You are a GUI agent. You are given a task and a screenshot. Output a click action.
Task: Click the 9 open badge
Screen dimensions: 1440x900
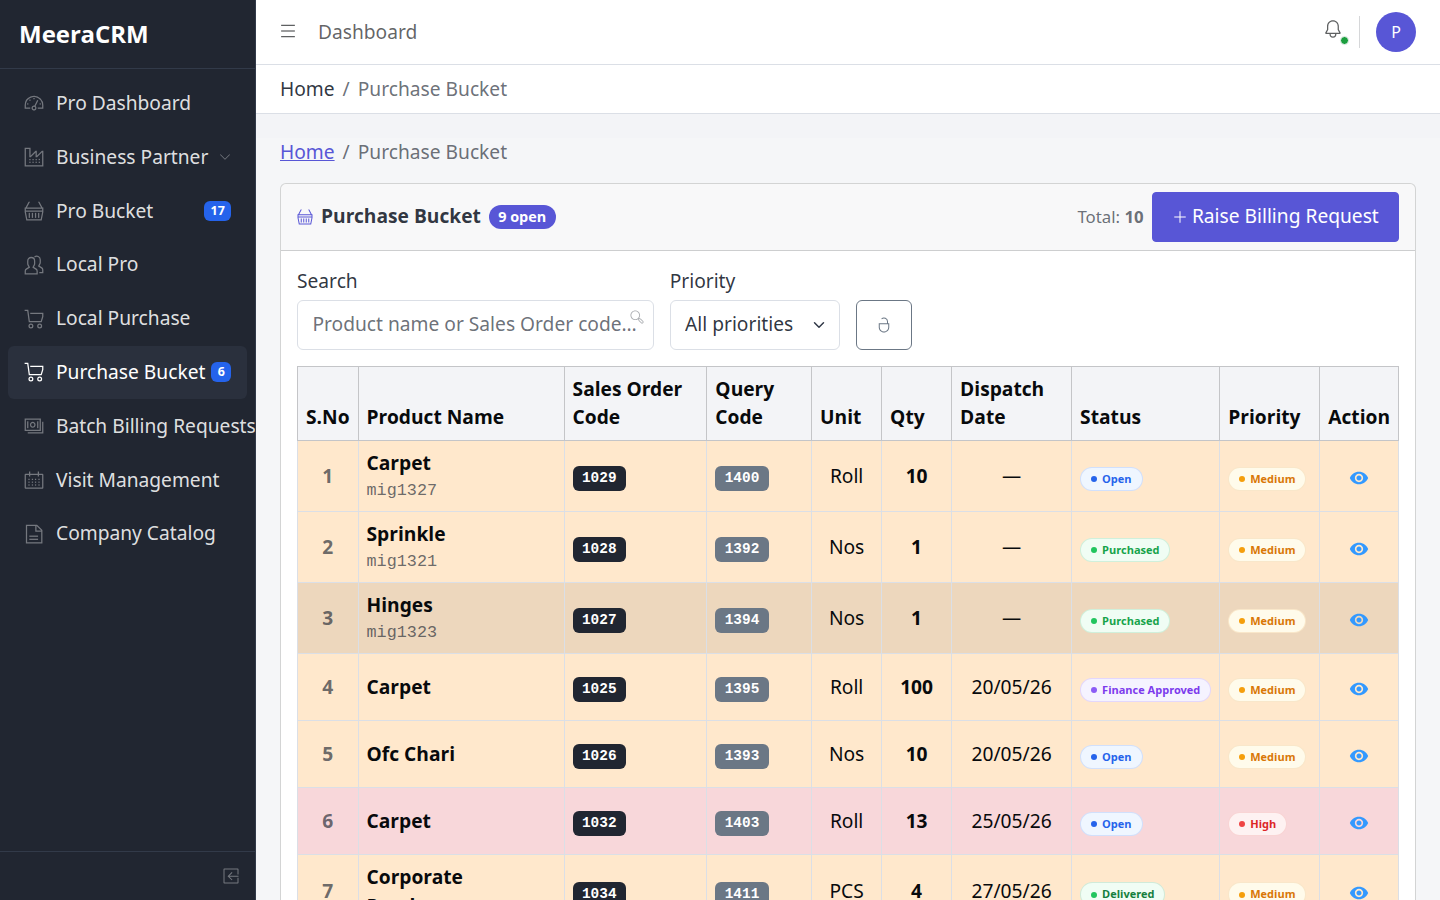pos(522,217)
